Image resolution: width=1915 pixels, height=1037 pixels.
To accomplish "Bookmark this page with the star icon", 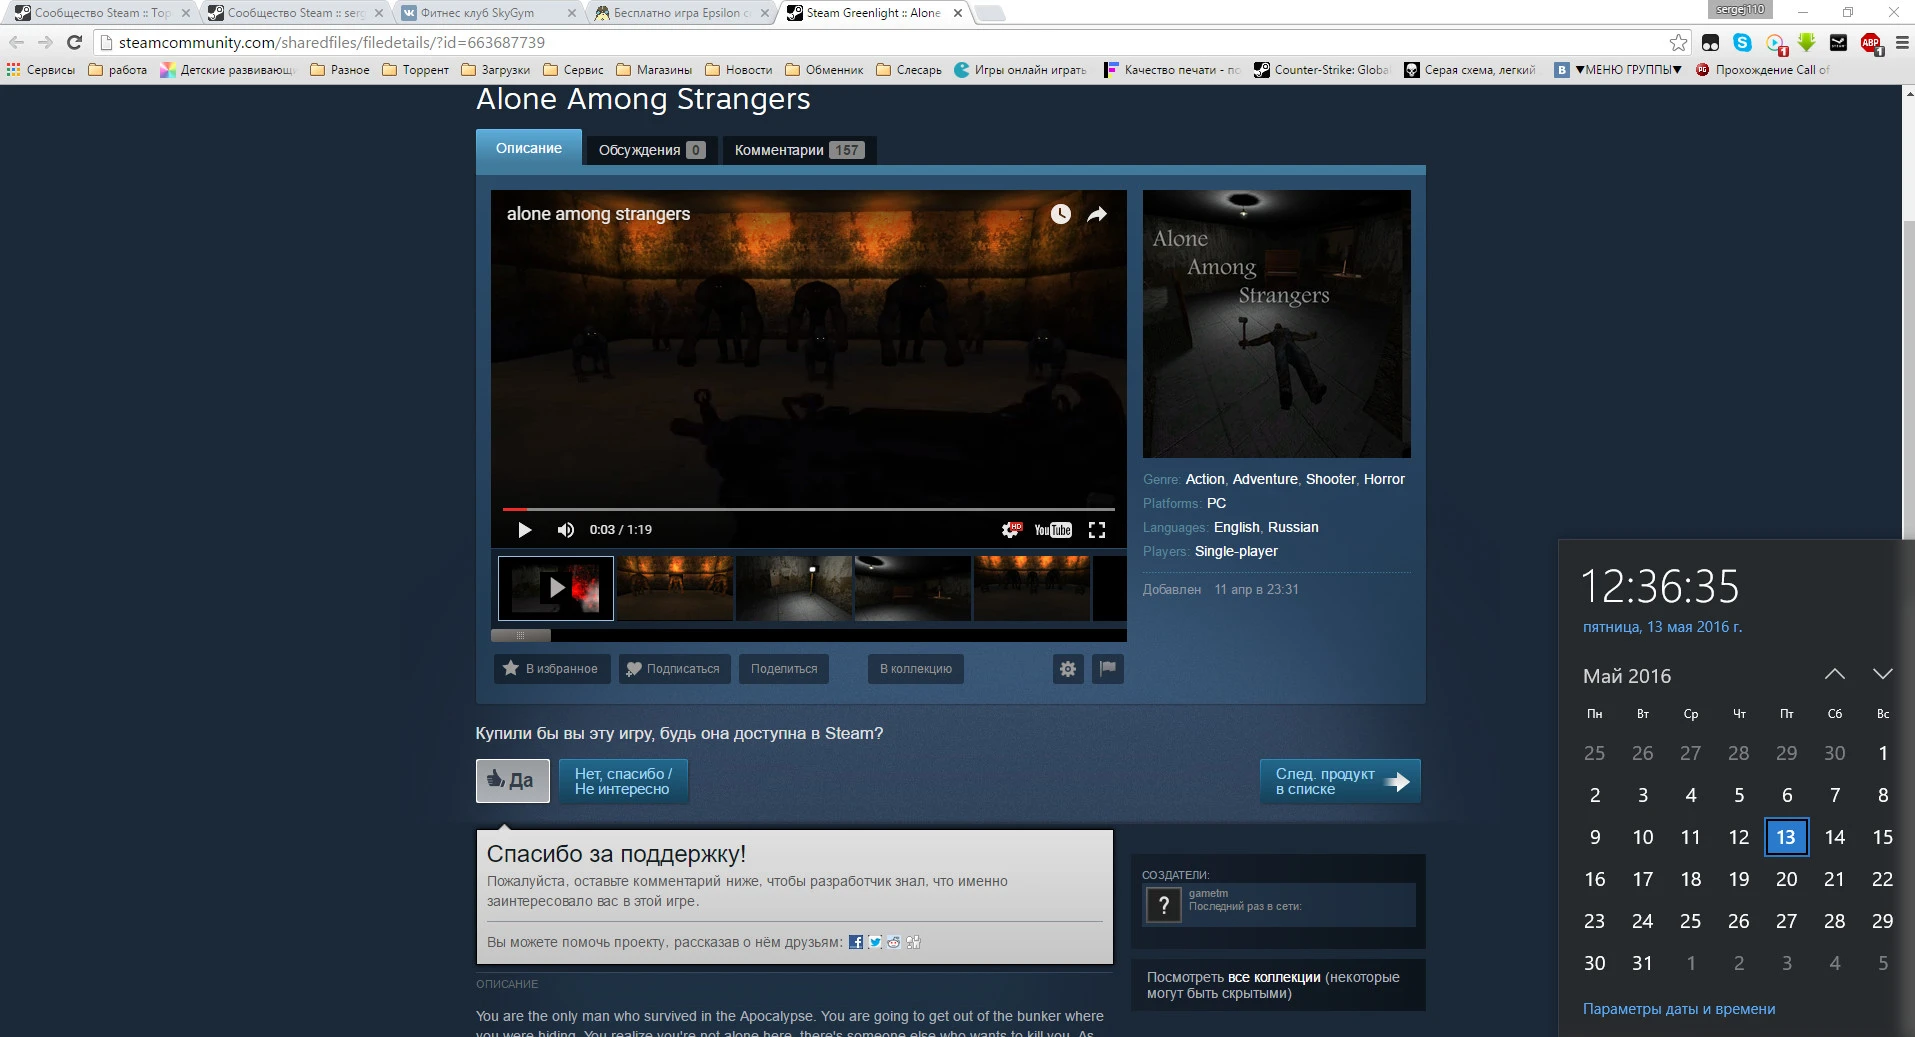I will (1679, 42).
